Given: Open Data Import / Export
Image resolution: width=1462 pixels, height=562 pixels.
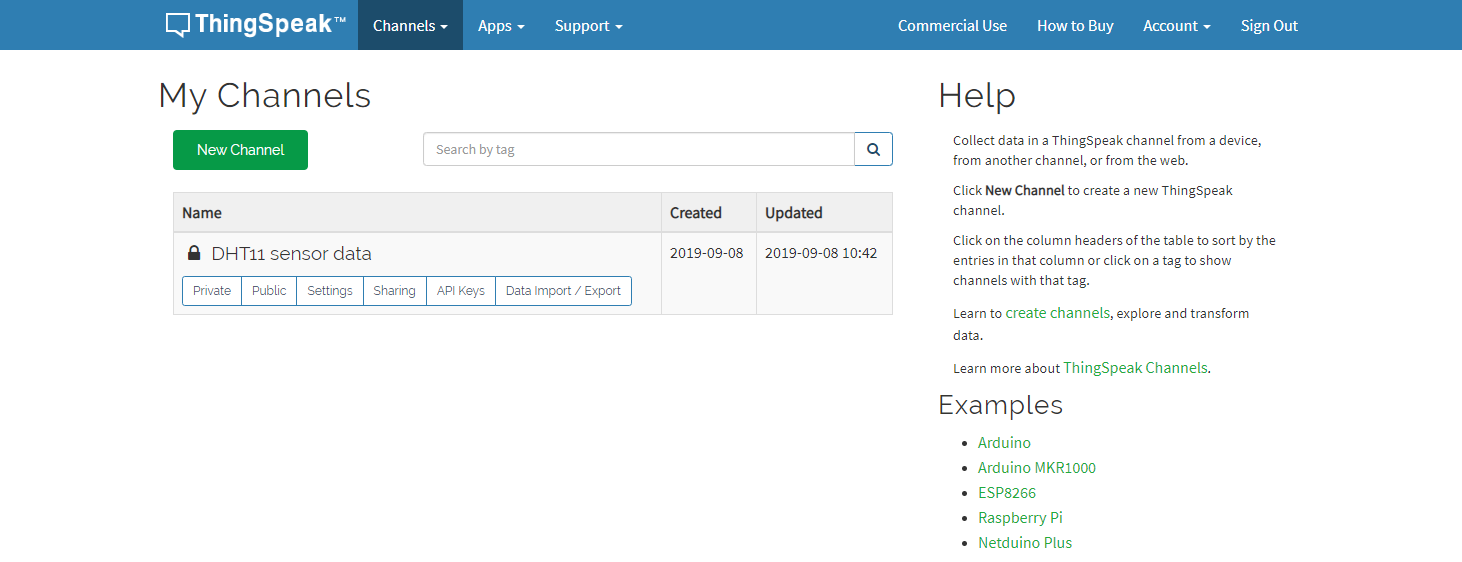Looking at the screenshot, I should [x=563, y=291].
